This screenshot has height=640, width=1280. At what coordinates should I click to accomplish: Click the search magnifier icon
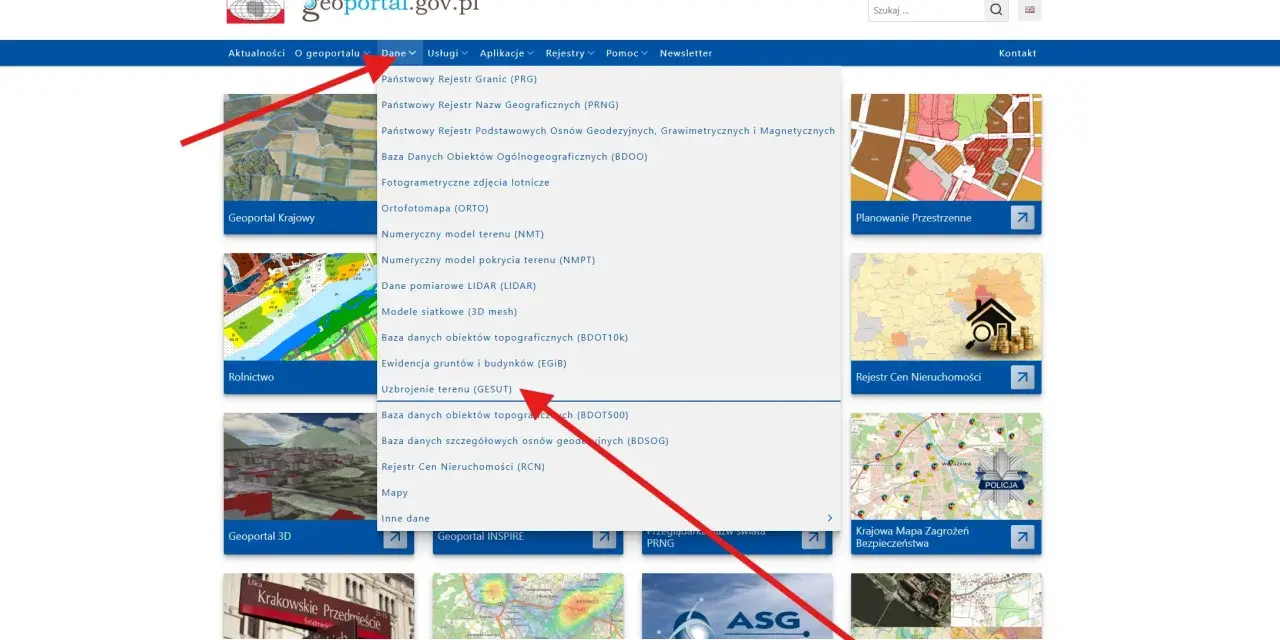[x=996, y=10]
